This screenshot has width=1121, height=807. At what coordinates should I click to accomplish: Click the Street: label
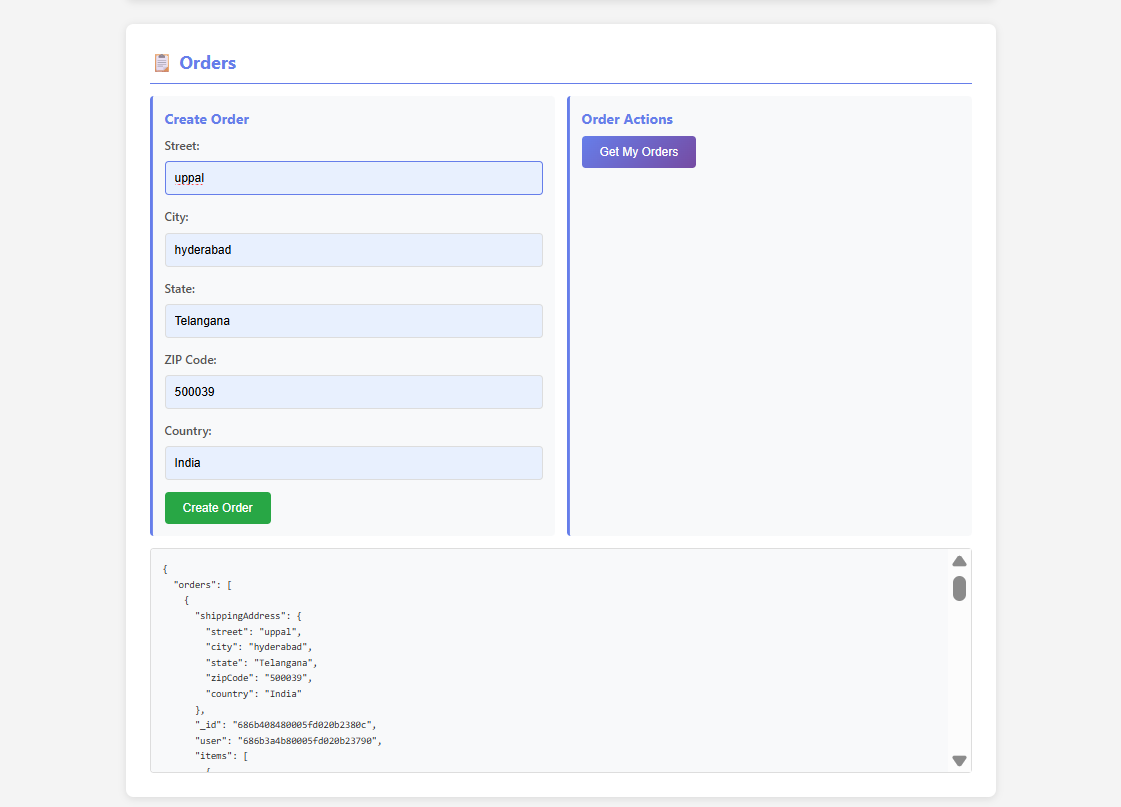coord(182,146)
